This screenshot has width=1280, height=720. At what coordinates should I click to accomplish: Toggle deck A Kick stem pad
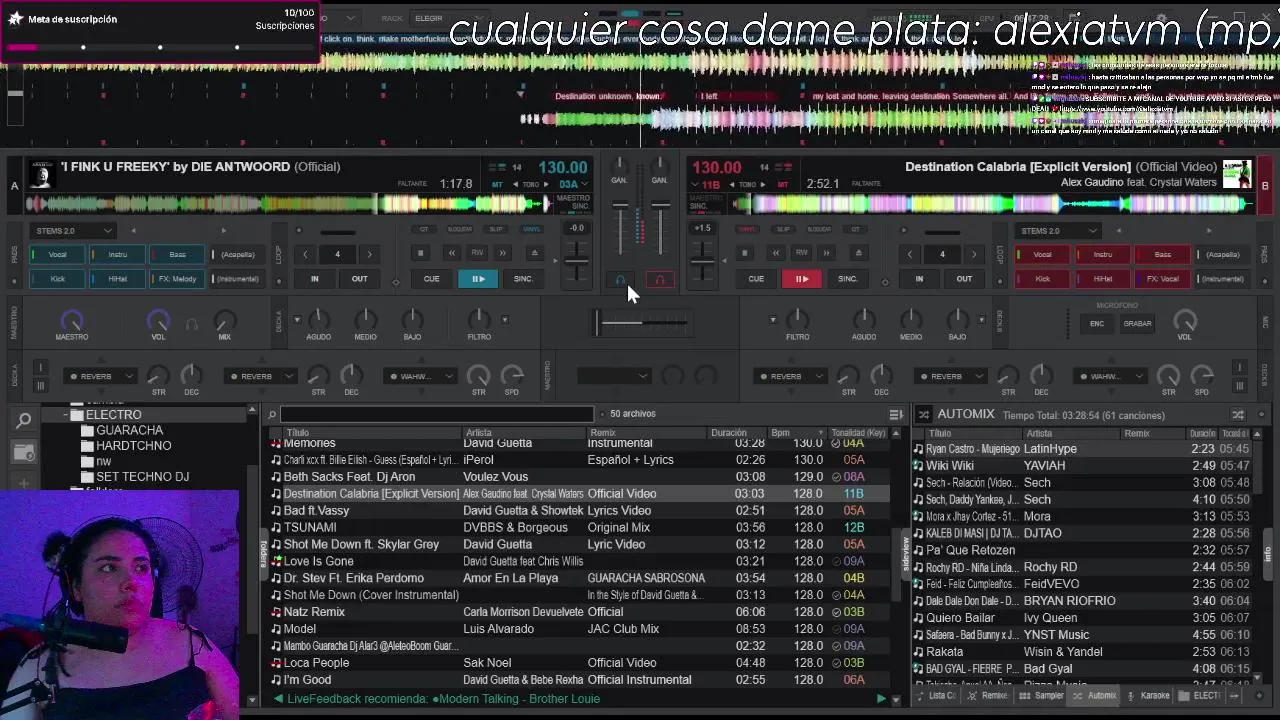[57, 279]
